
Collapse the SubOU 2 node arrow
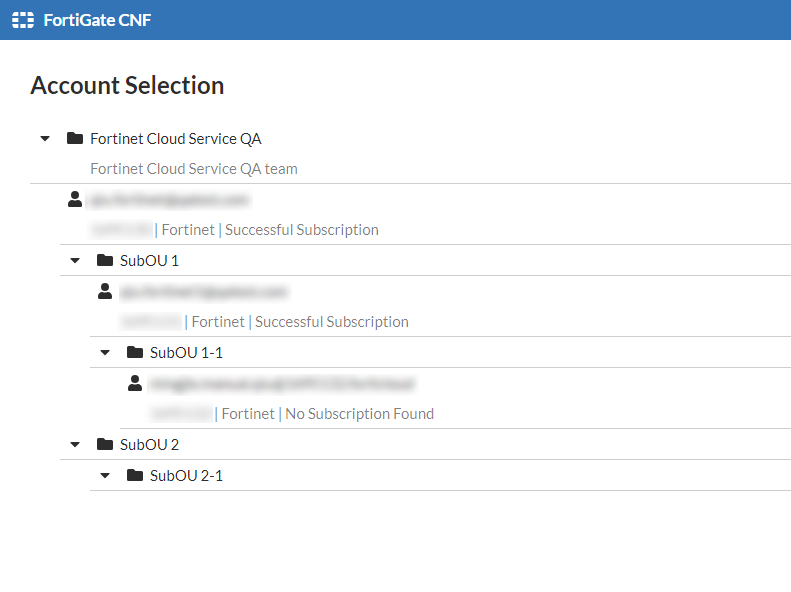(75, 444)
